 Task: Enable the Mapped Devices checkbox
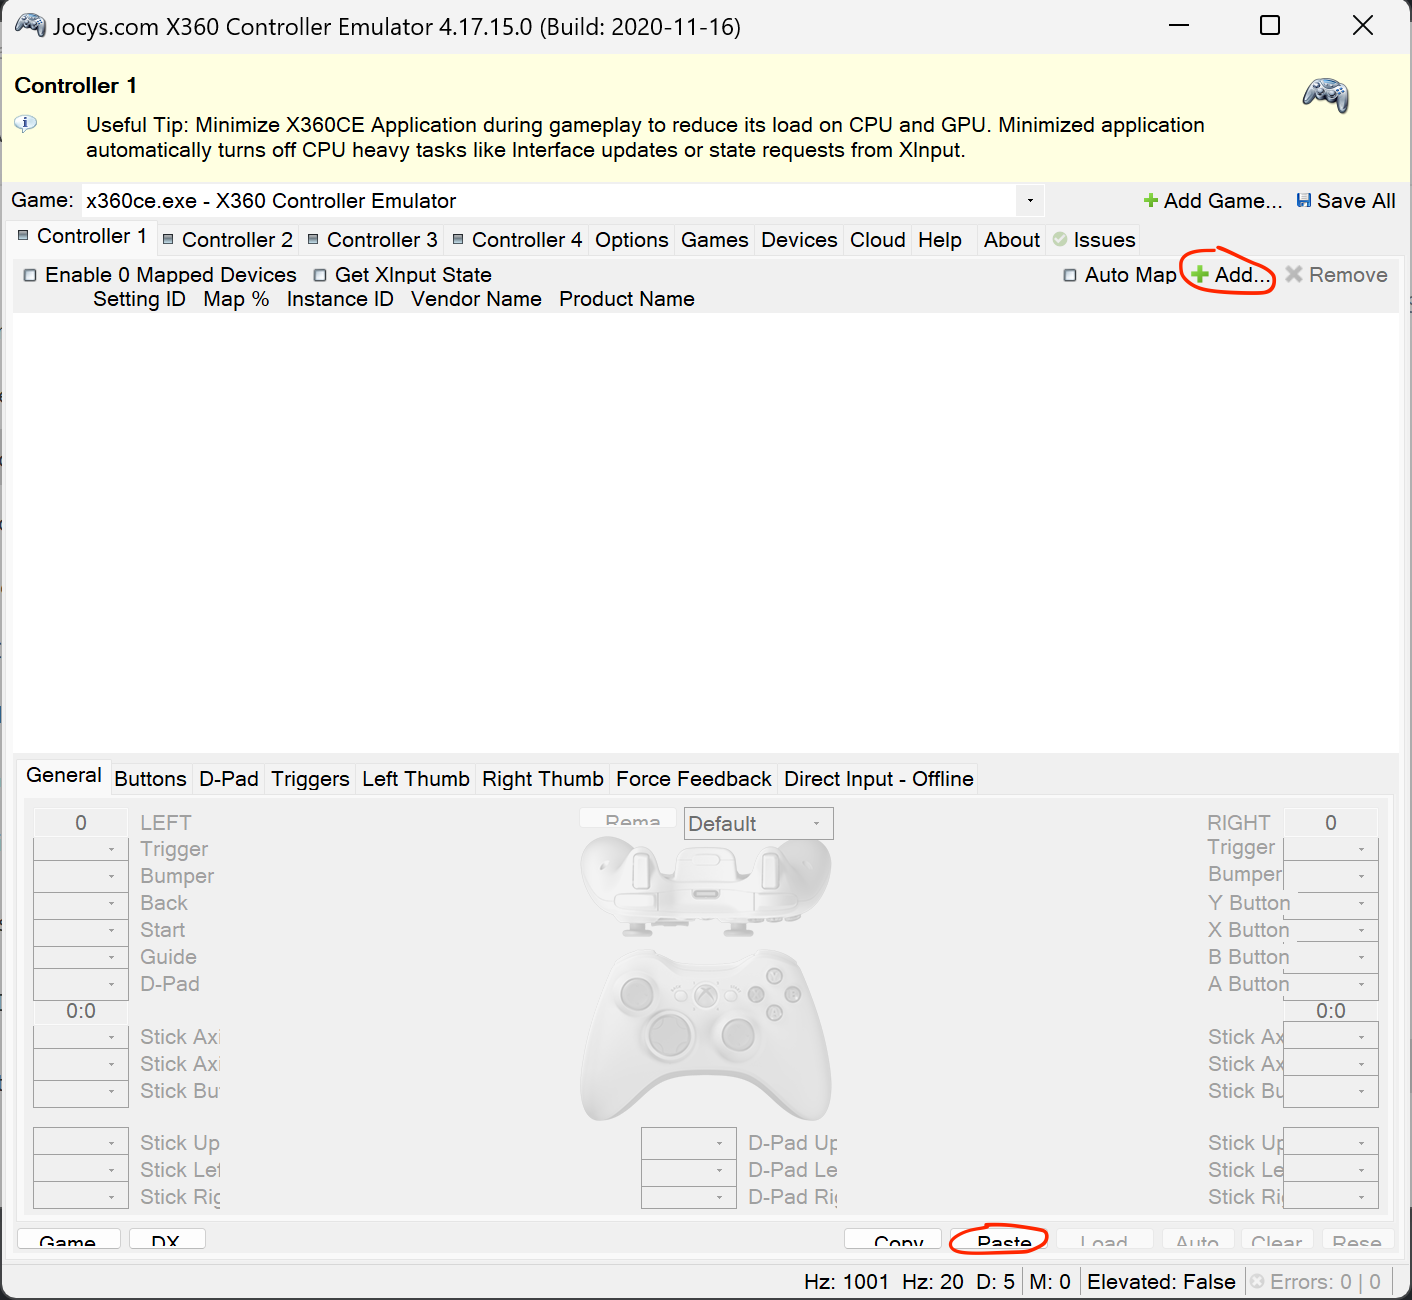[30, 274]
